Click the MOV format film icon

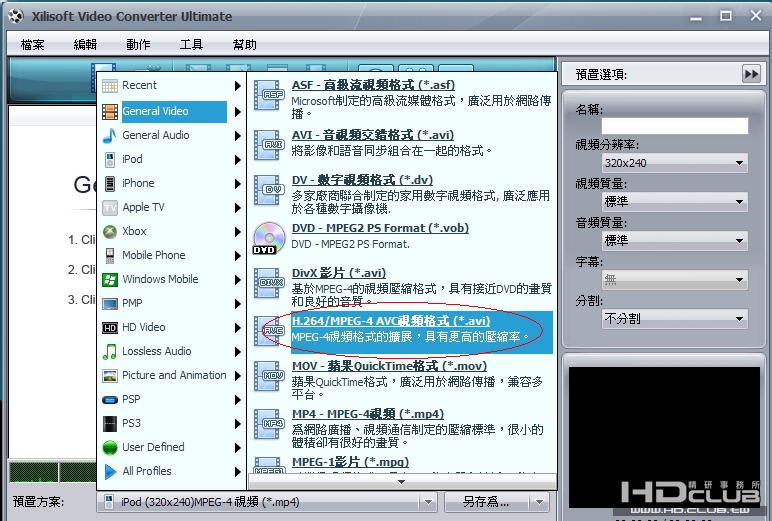point(269,376)
